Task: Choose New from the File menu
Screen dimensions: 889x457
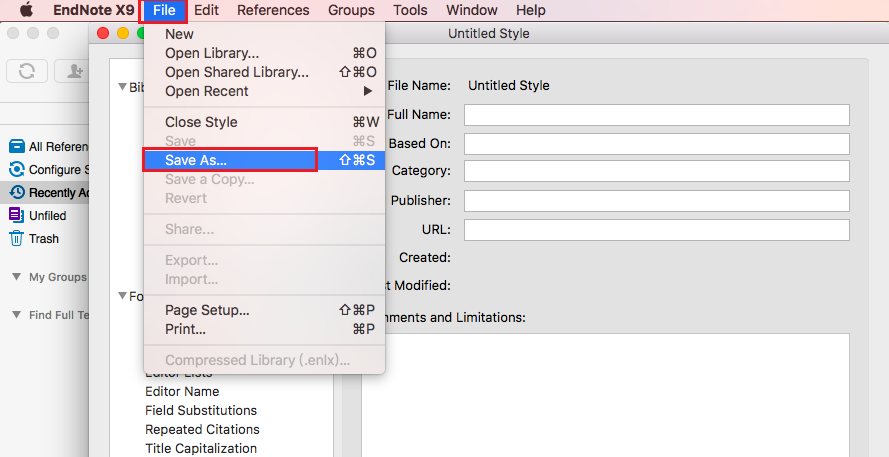Action: pyautogui.click(x=264, y=34)
